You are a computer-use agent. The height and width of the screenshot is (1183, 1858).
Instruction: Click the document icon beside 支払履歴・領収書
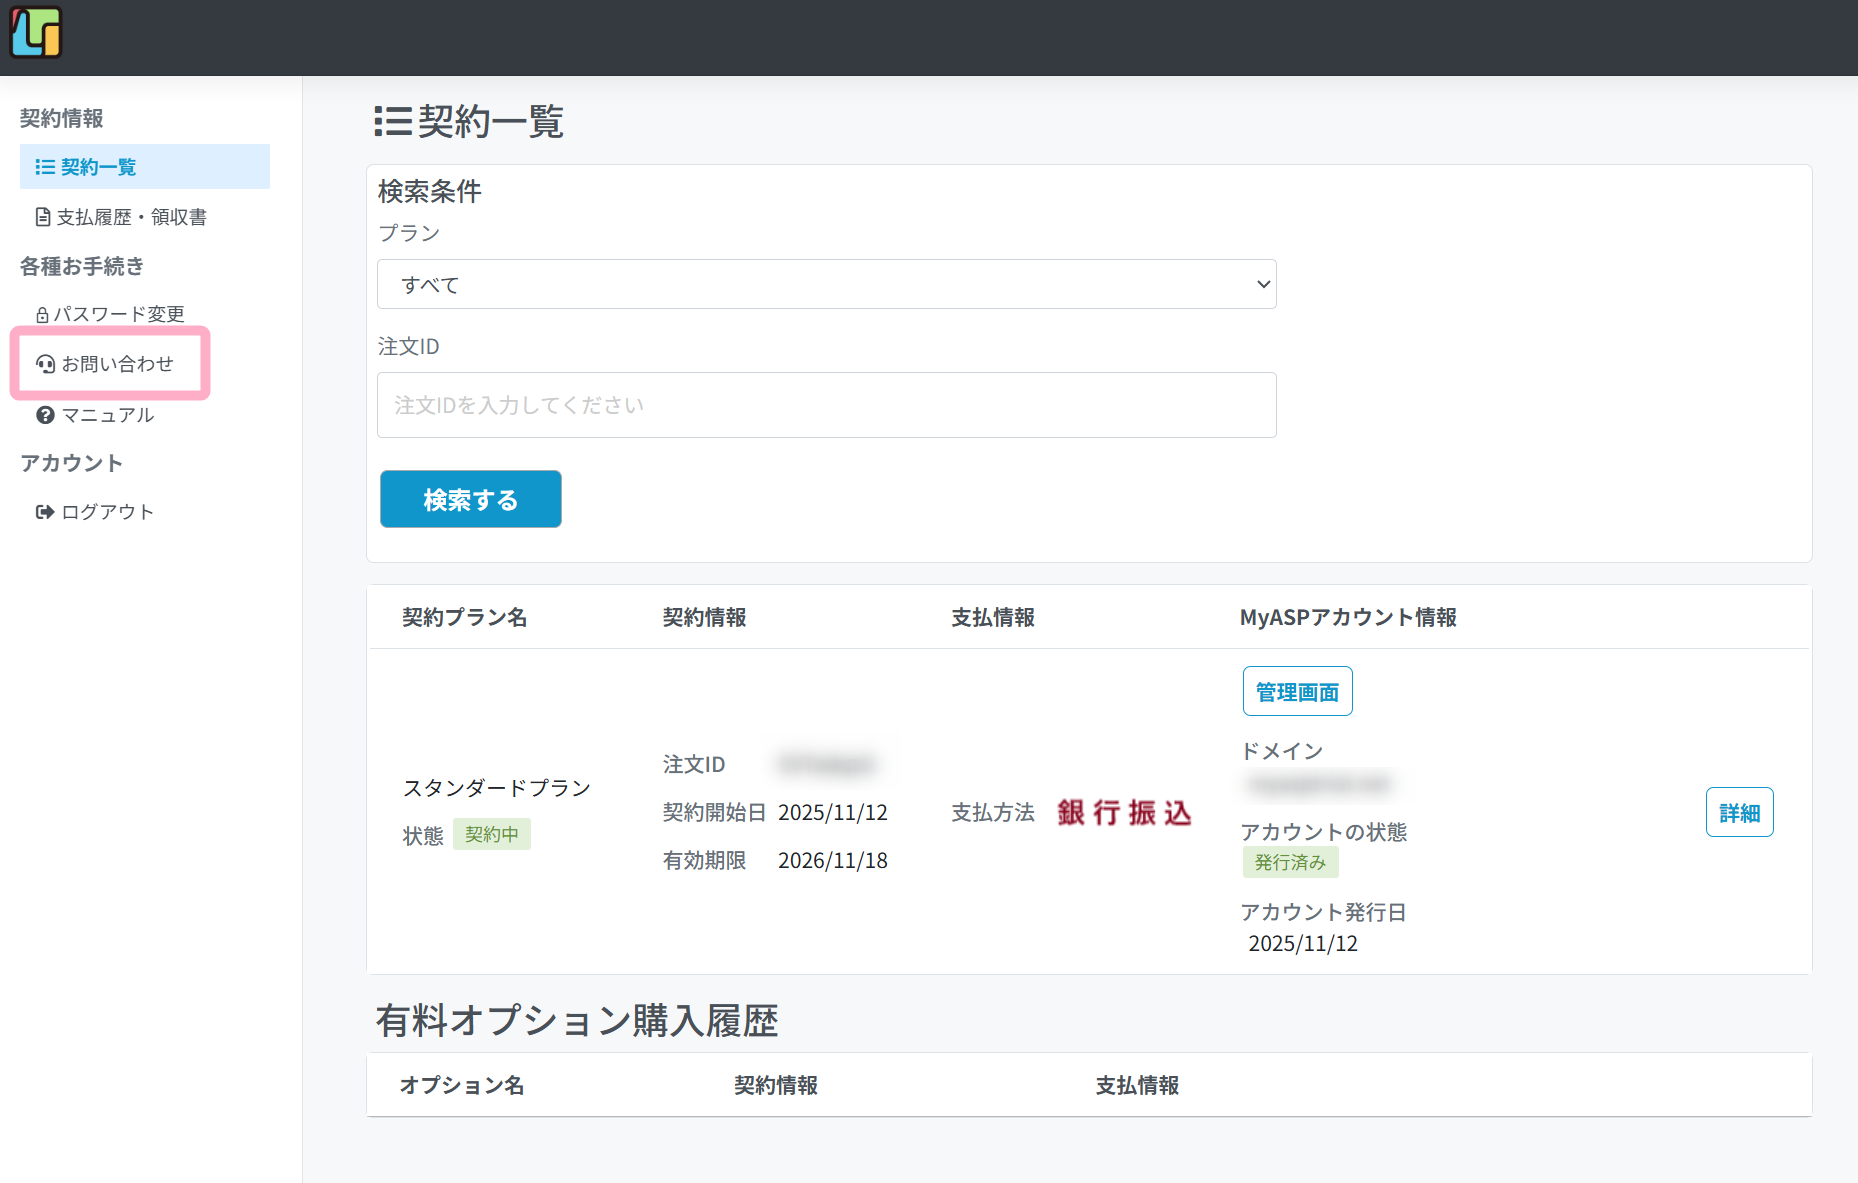tap(43, 217)
